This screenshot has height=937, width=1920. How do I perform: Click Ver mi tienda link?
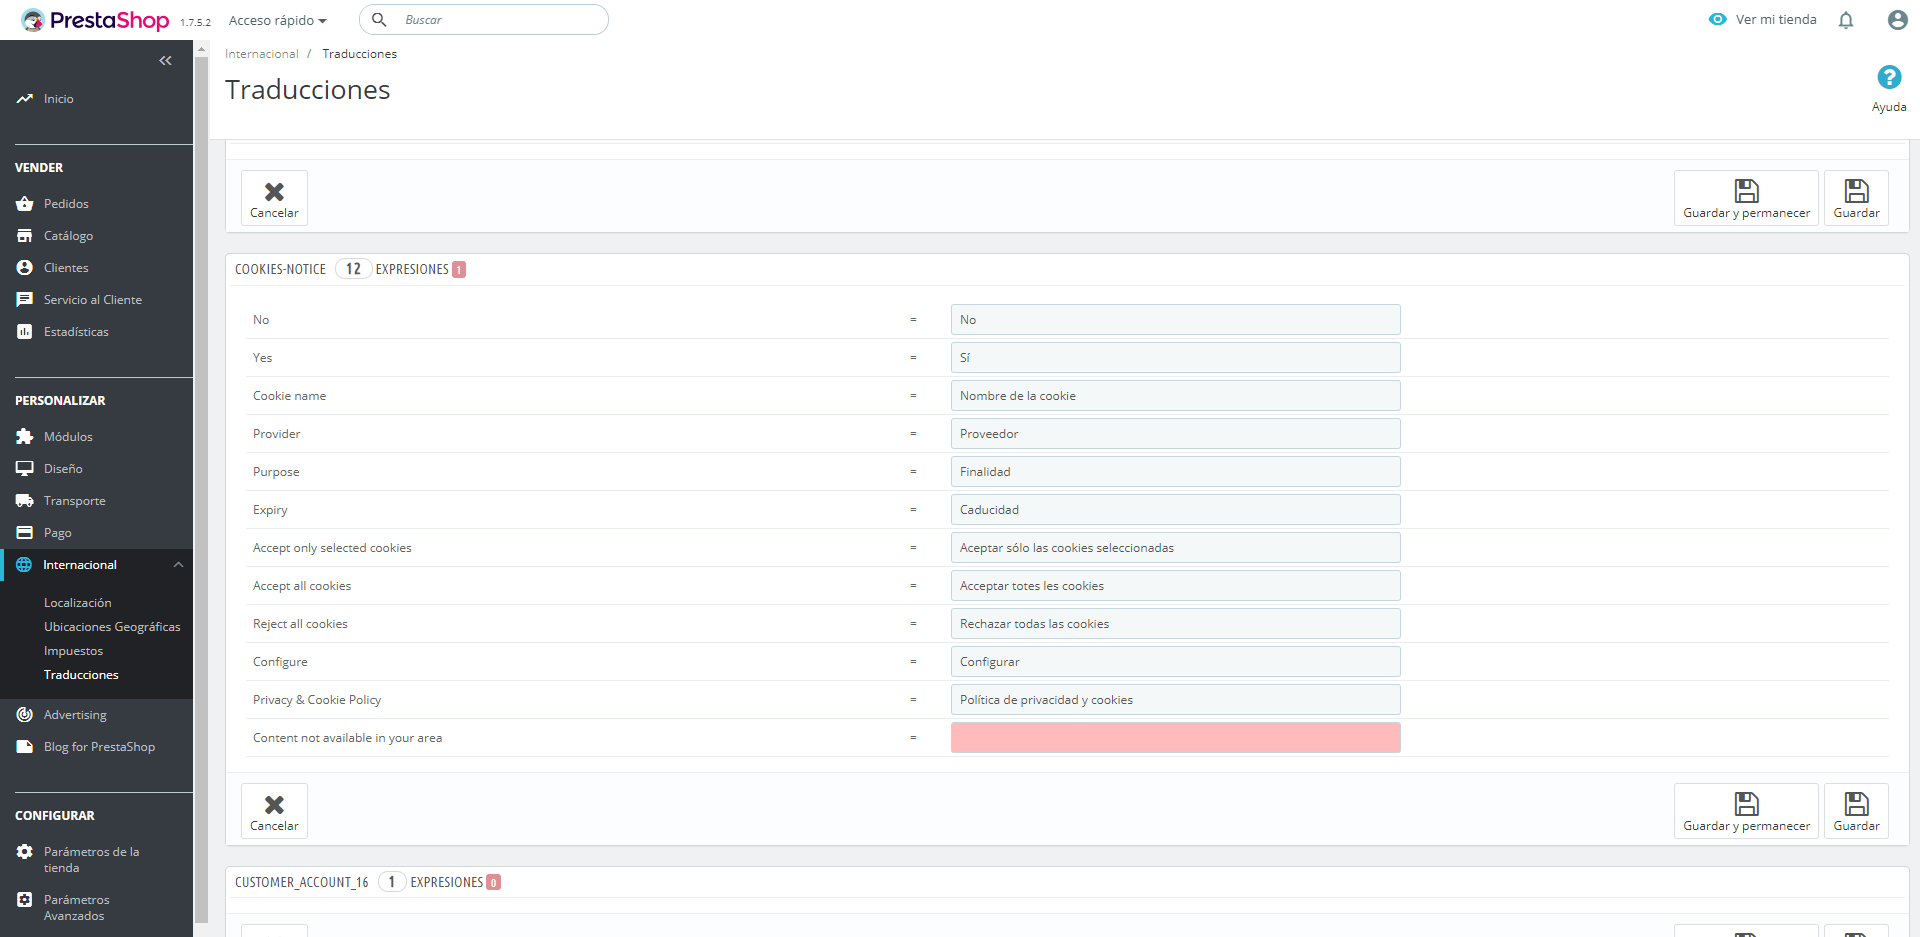tap(1776, 20)
